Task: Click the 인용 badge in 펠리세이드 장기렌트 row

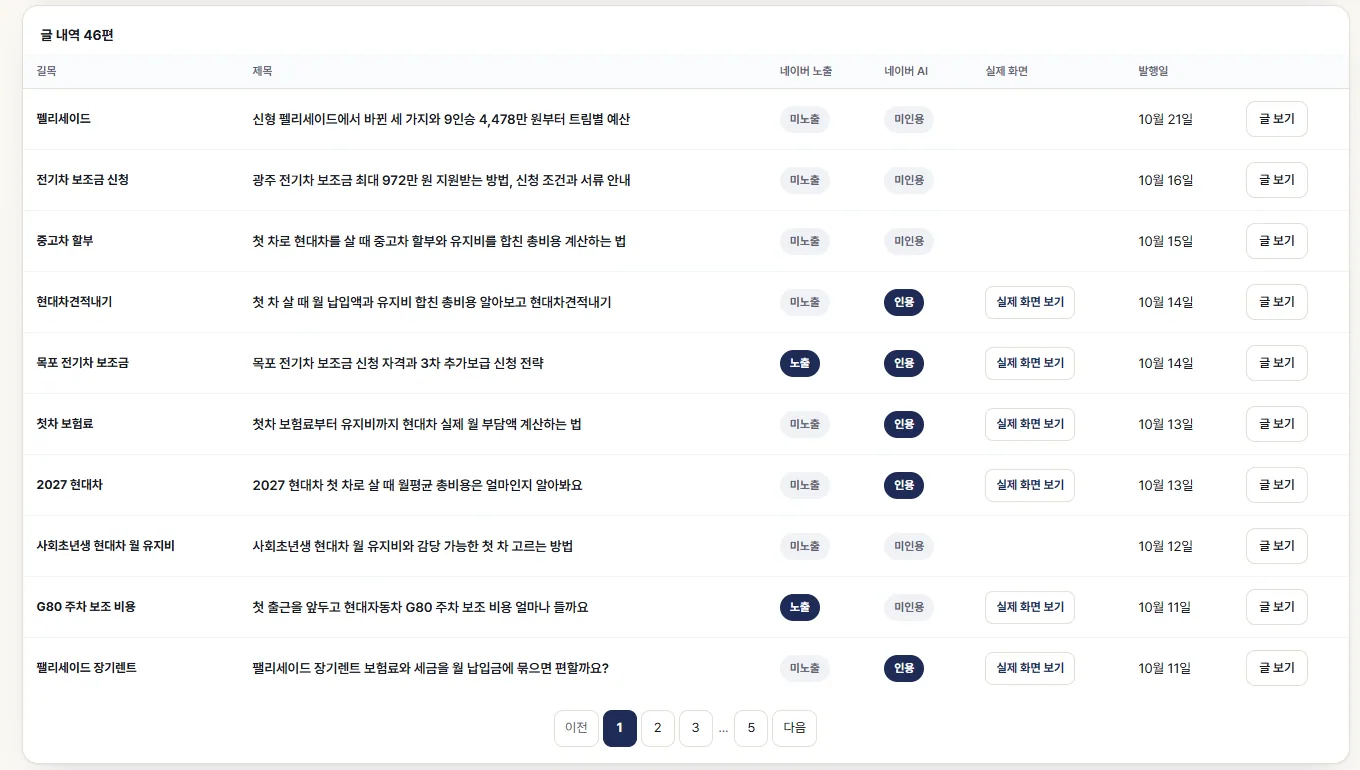Action: (x=904, y=668)
